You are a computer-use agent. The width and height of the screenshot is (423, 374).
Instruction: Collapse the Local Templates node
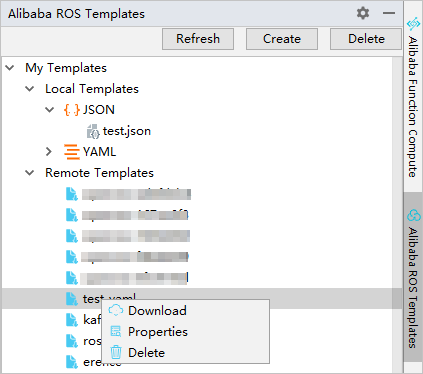[x=30, y=89]
